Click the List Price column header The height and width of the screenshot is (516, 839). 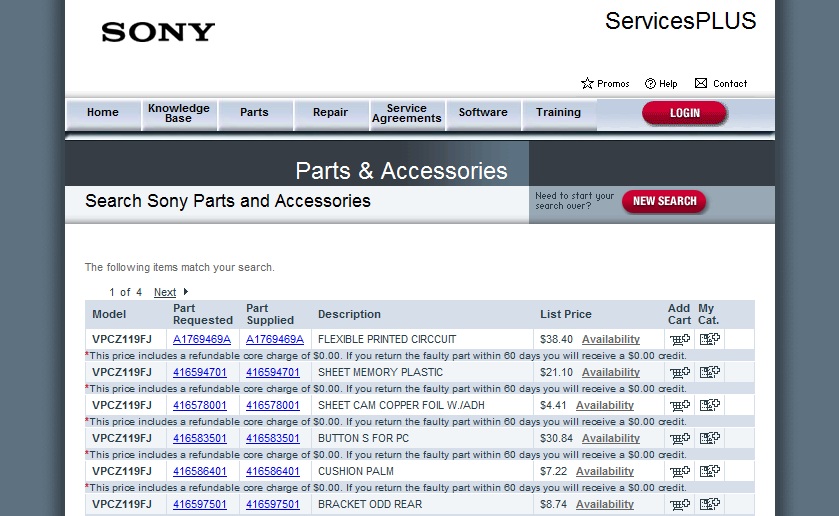566,314
